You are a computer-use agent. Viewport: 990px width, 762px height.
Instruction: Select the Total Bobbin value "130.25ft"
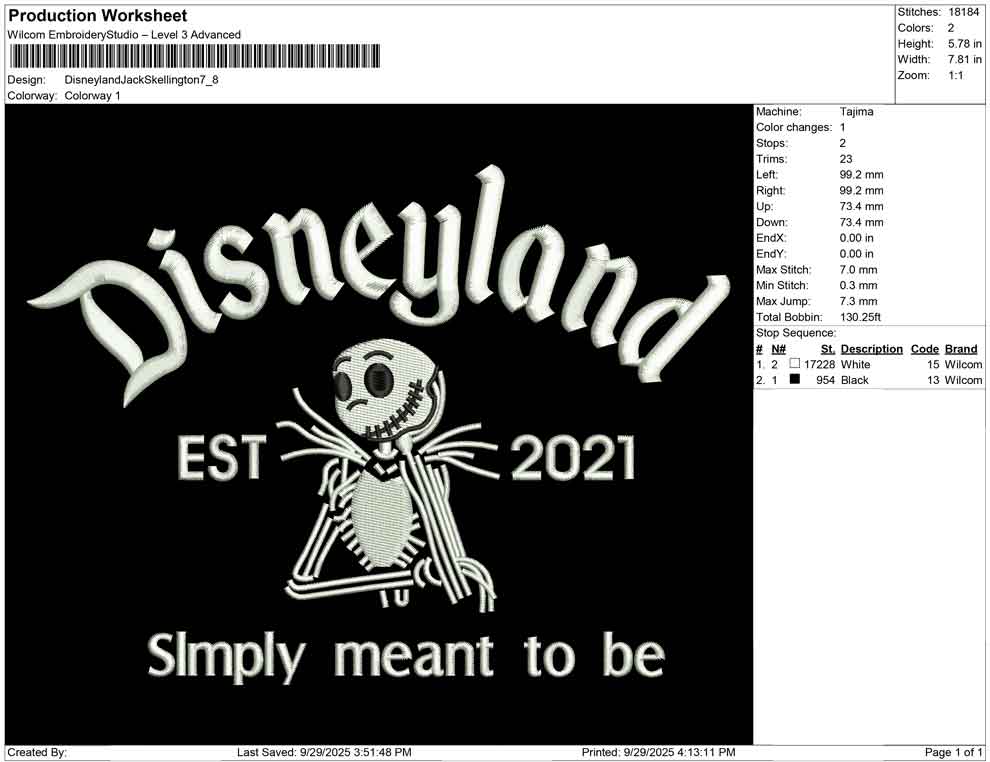tap(861, 317)
